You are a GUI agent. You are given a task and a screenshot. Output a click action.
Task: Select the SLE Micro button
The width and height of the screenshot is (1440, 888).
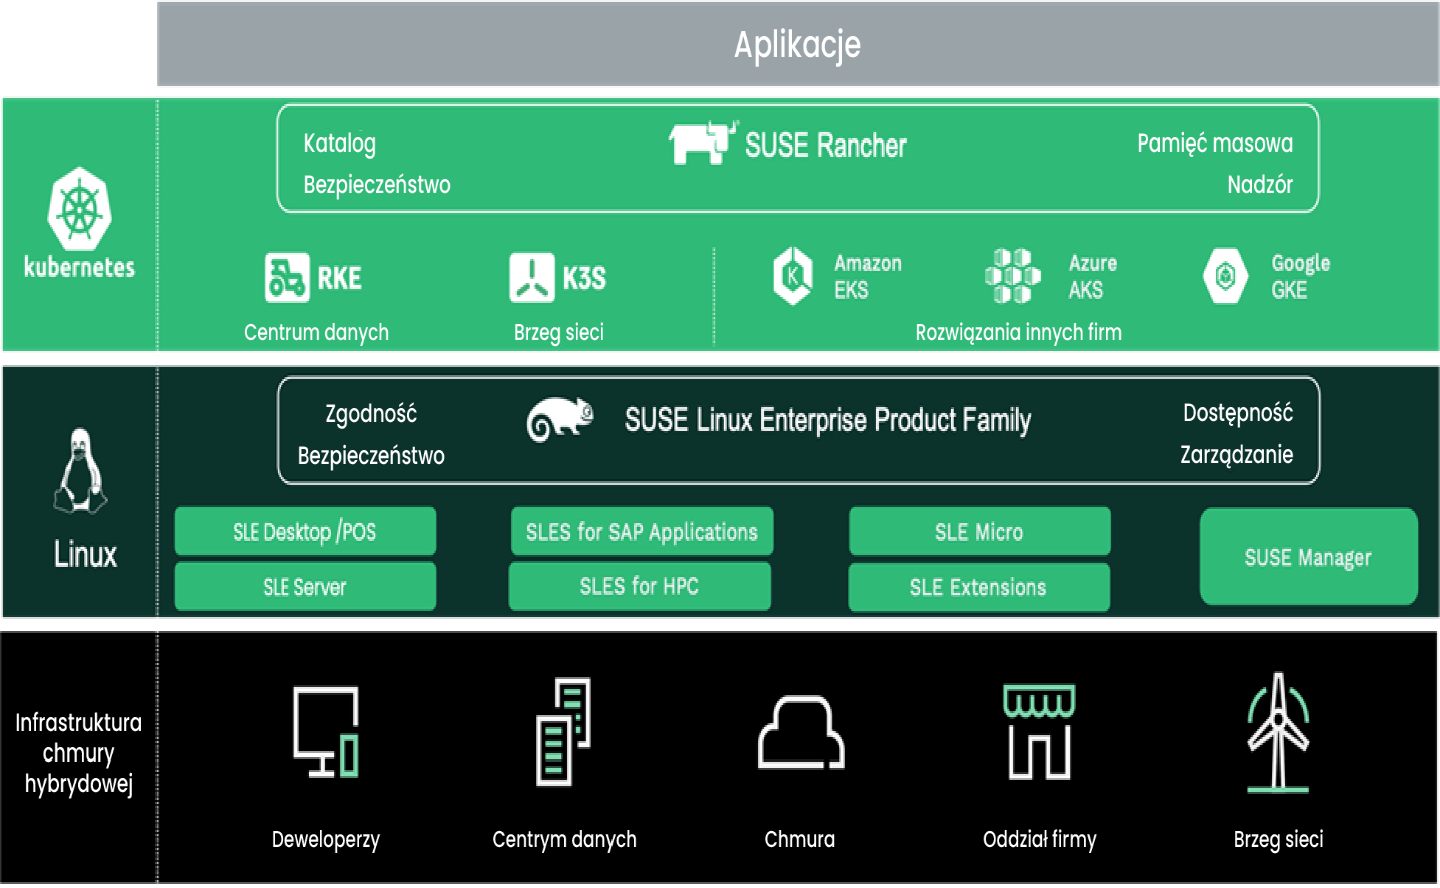coord(978,531)
